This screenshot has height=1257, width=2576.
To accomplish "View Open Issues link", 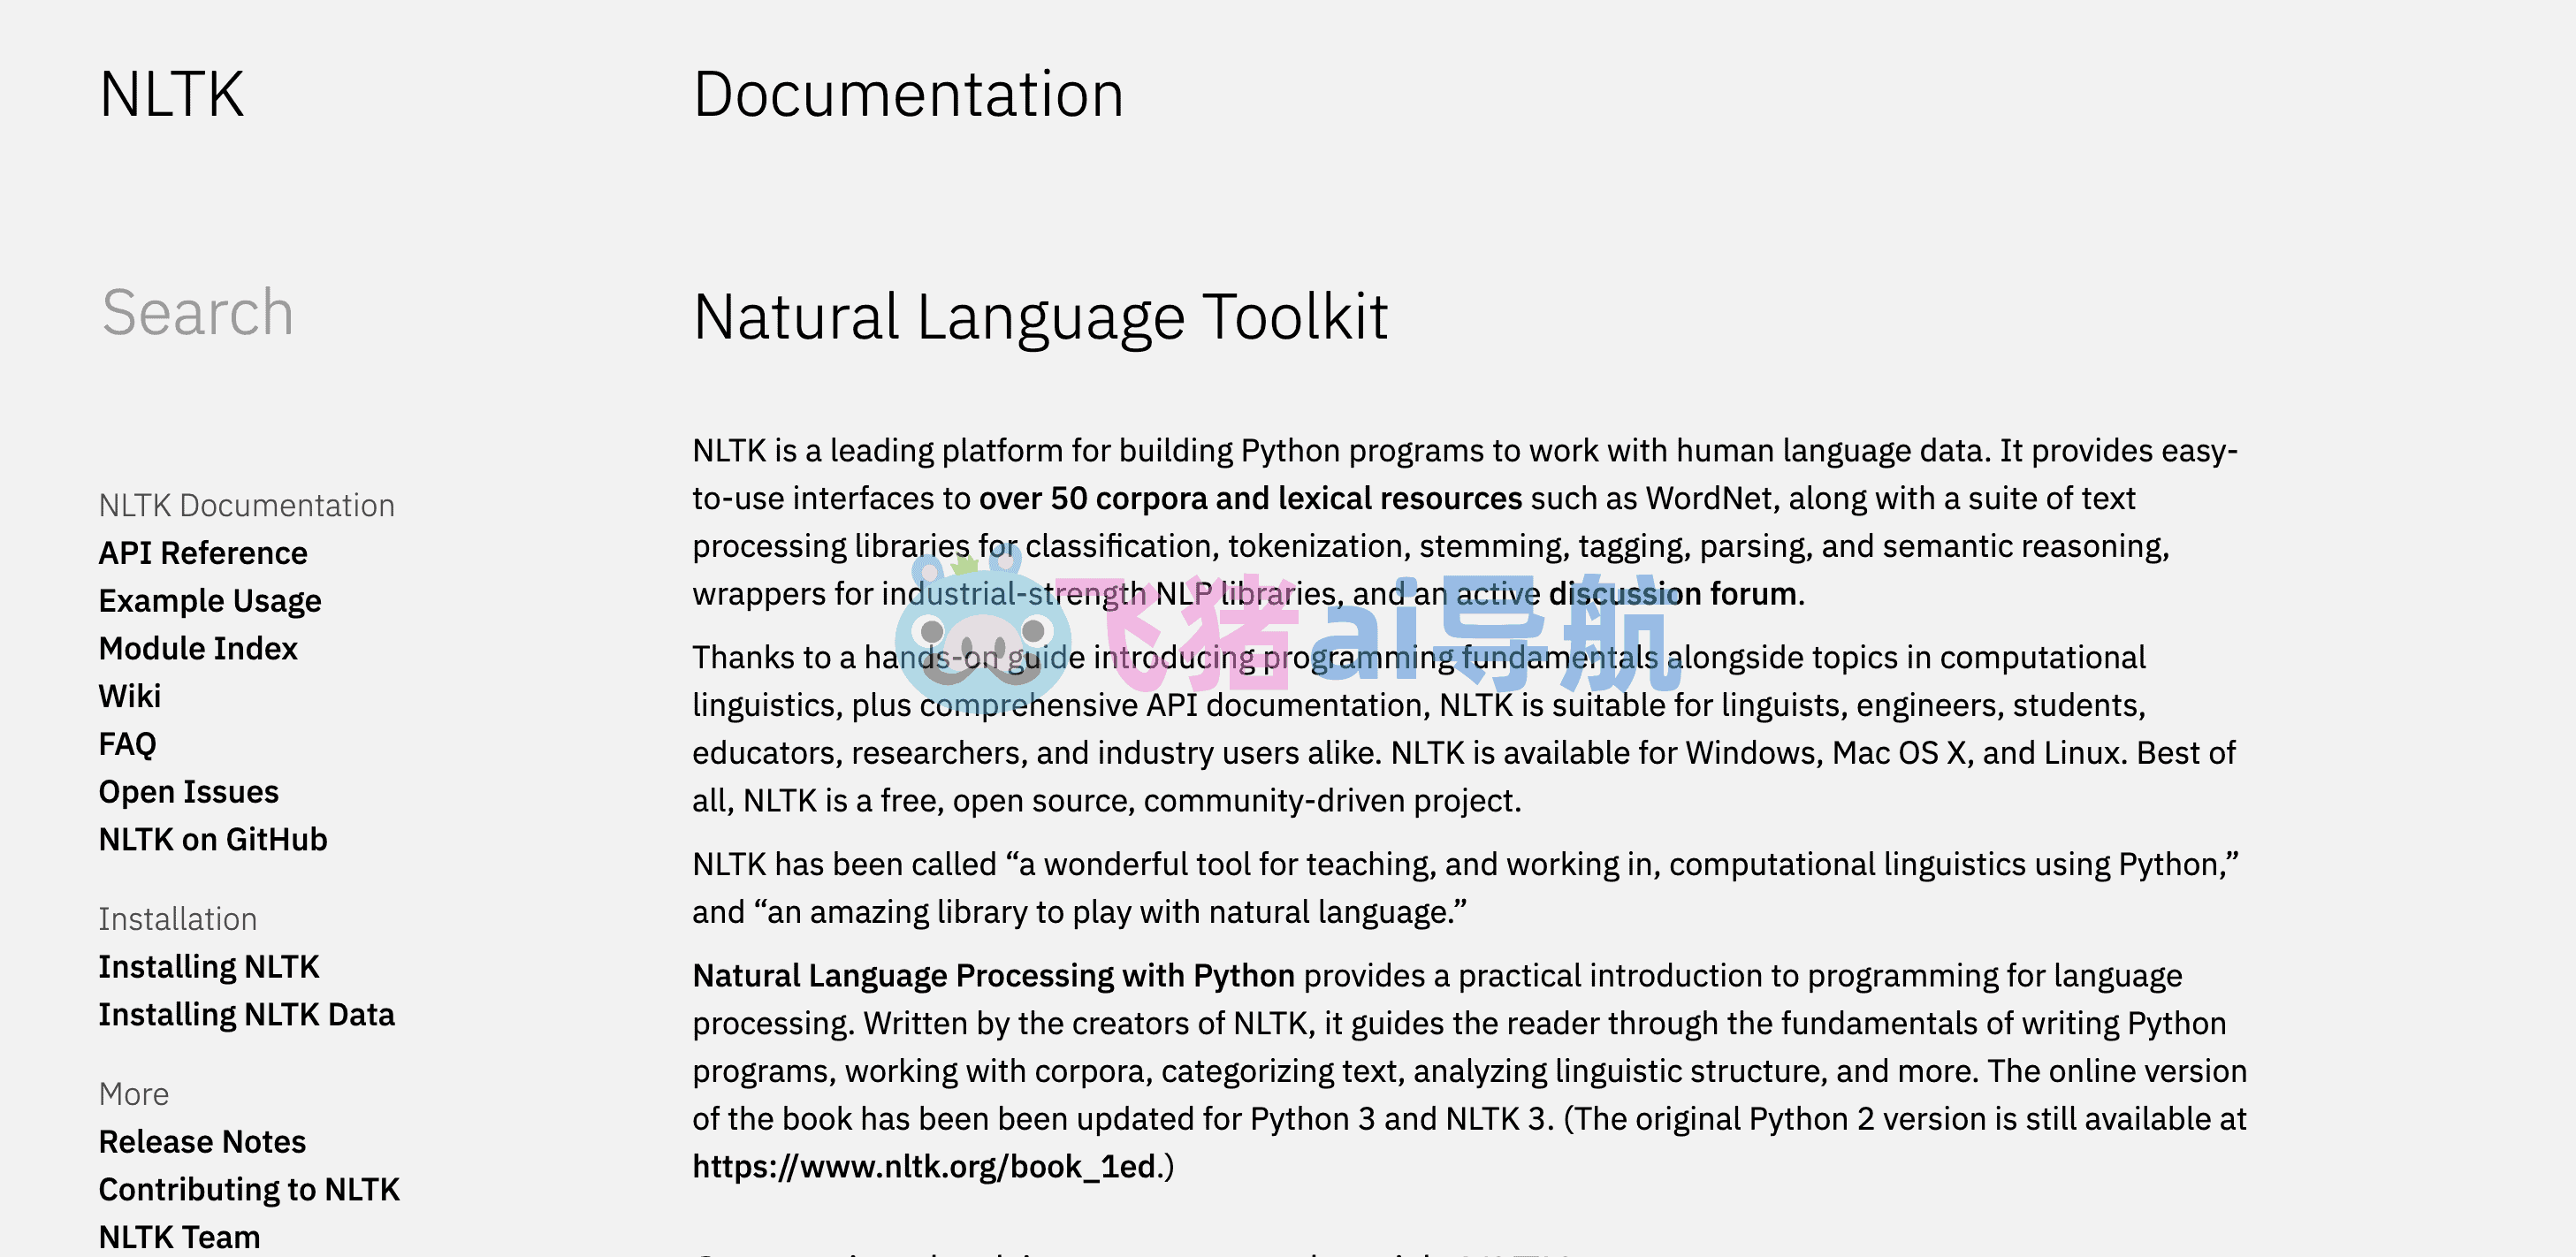I will (x=189, y=792).
